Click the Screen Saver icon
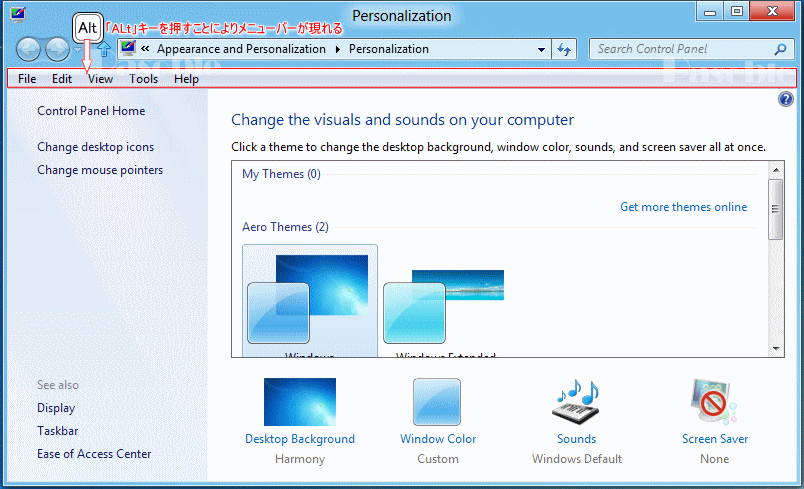Screen dimensions: 804x489 [x=713, y=402]
